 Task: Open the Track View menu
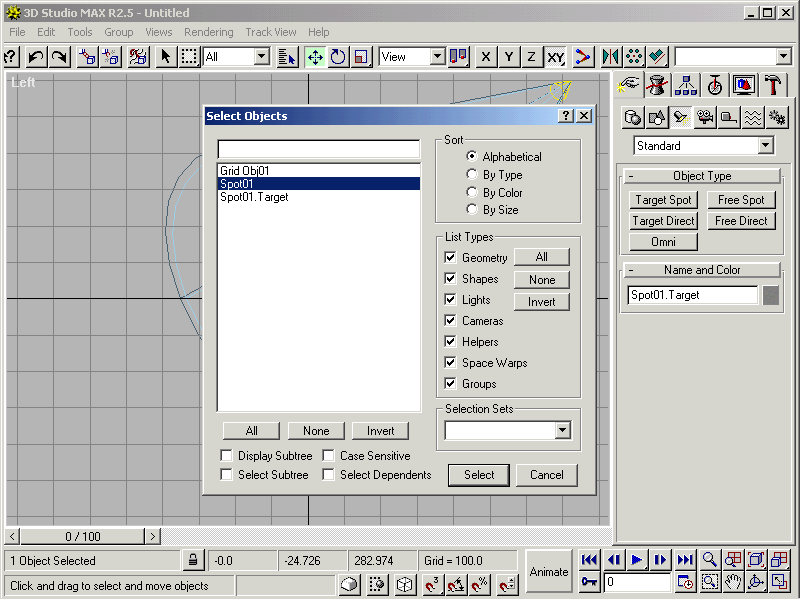click(271, 32)
